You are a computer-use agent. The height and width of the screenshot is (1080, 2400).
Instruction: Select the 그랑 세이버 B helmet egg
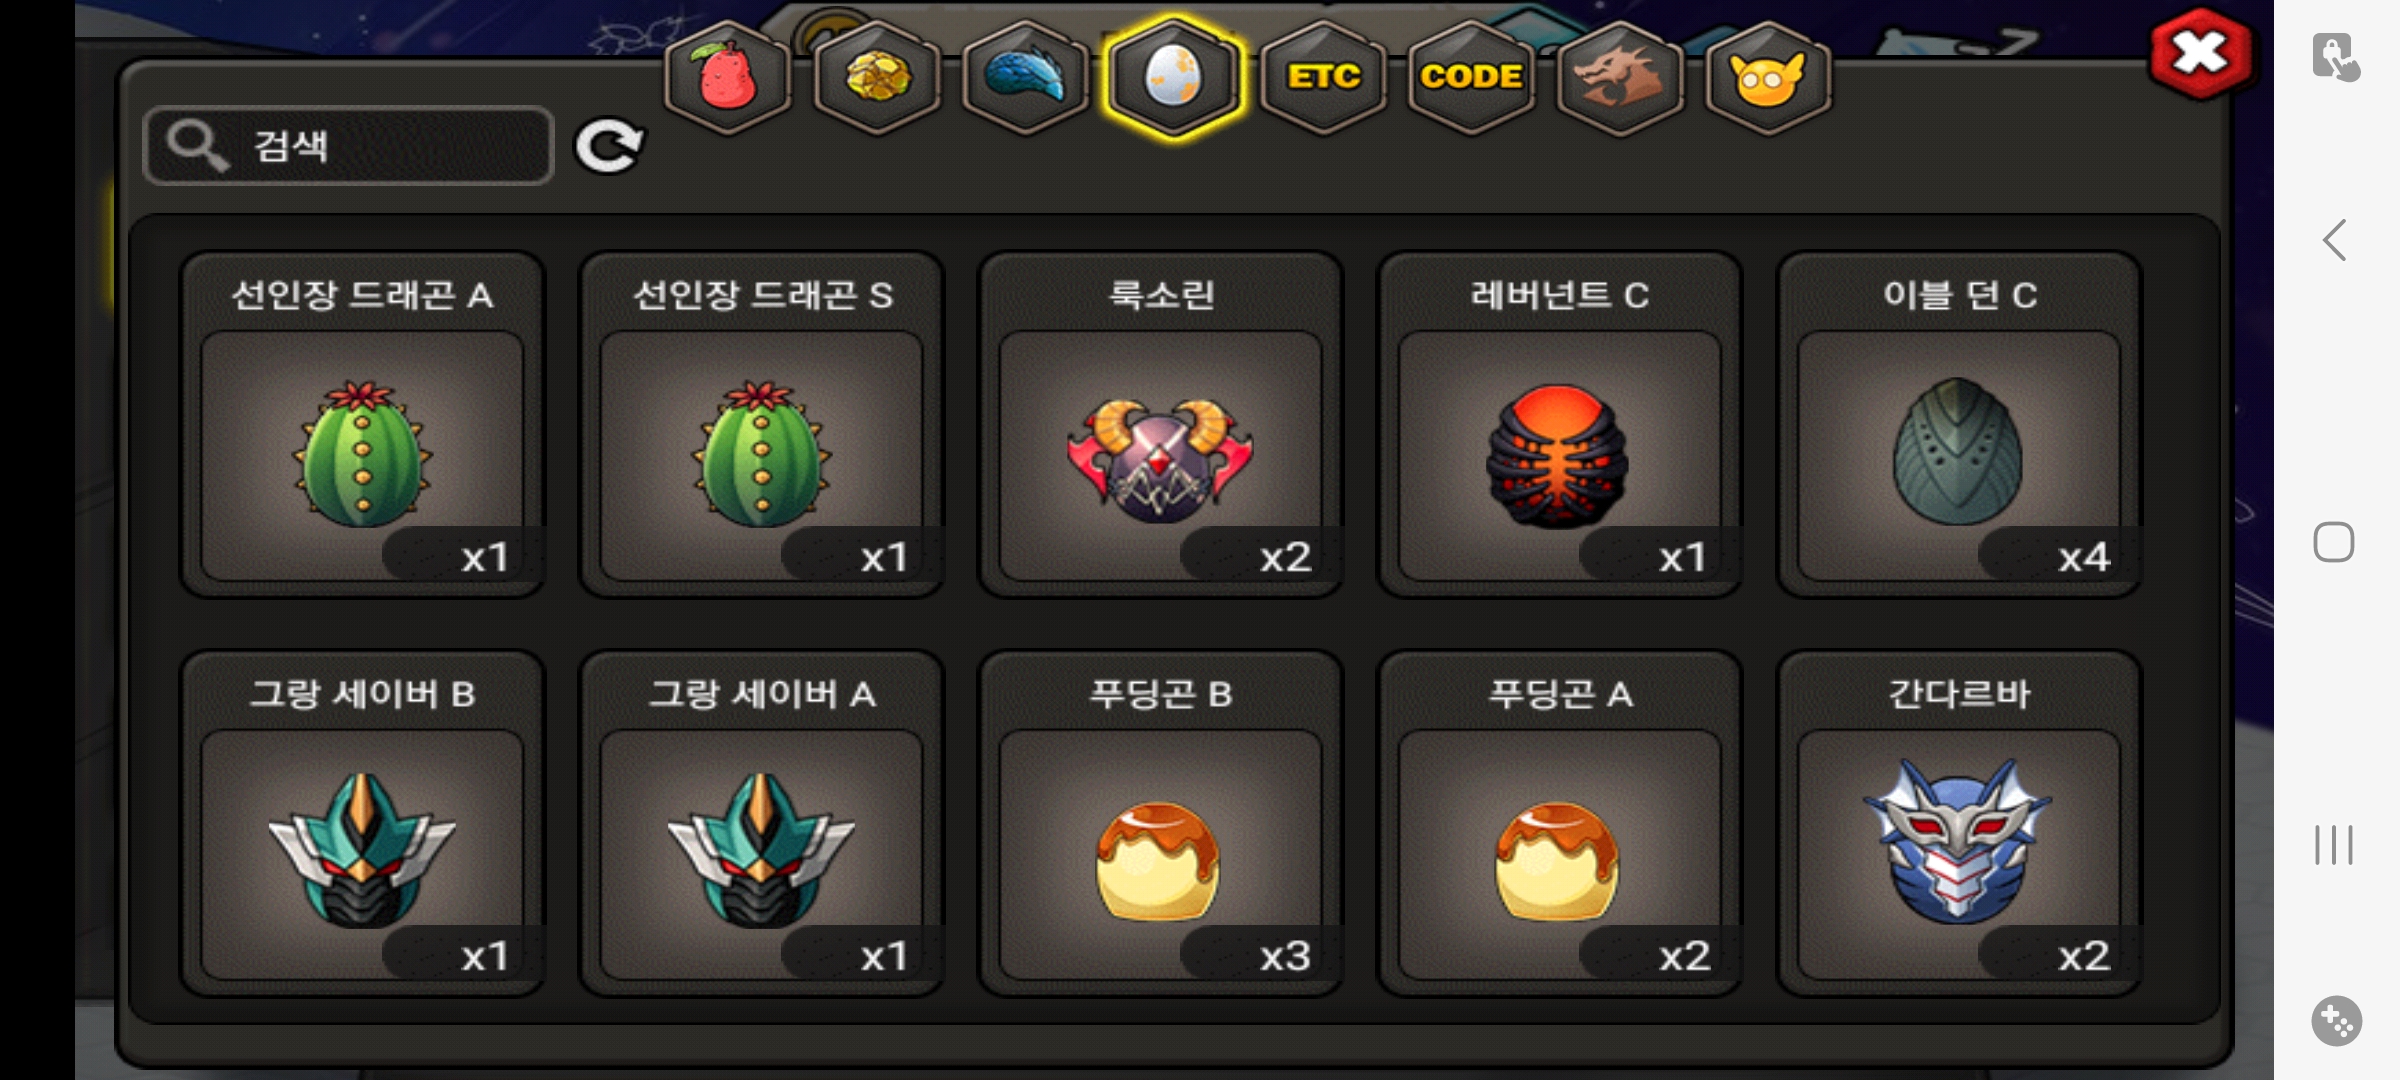pos(362,824)
